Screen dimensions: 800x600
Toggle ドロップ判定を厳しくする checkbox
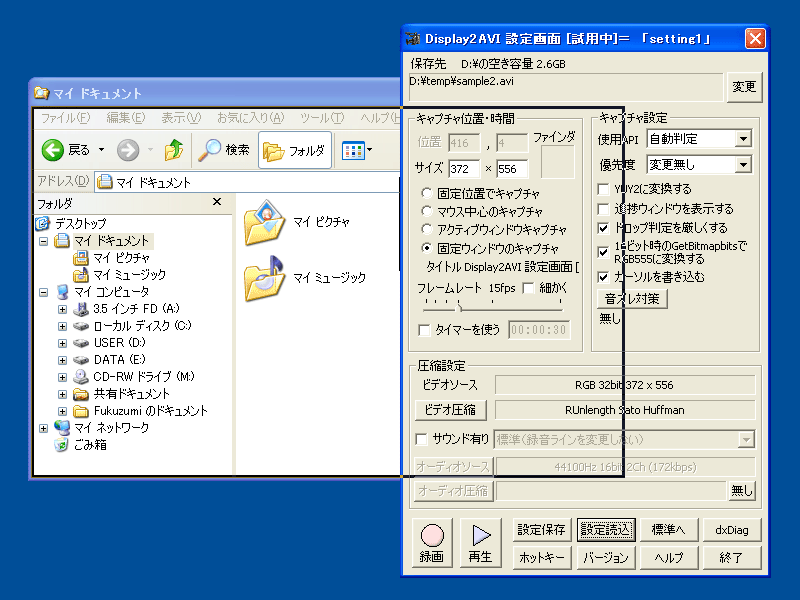pos(603,228)
